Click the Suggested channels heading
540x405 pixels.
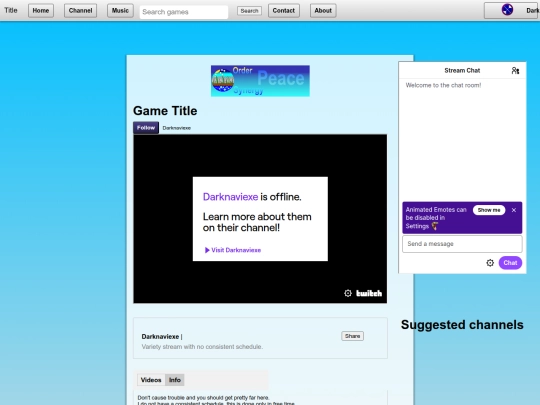pos(462,325)
